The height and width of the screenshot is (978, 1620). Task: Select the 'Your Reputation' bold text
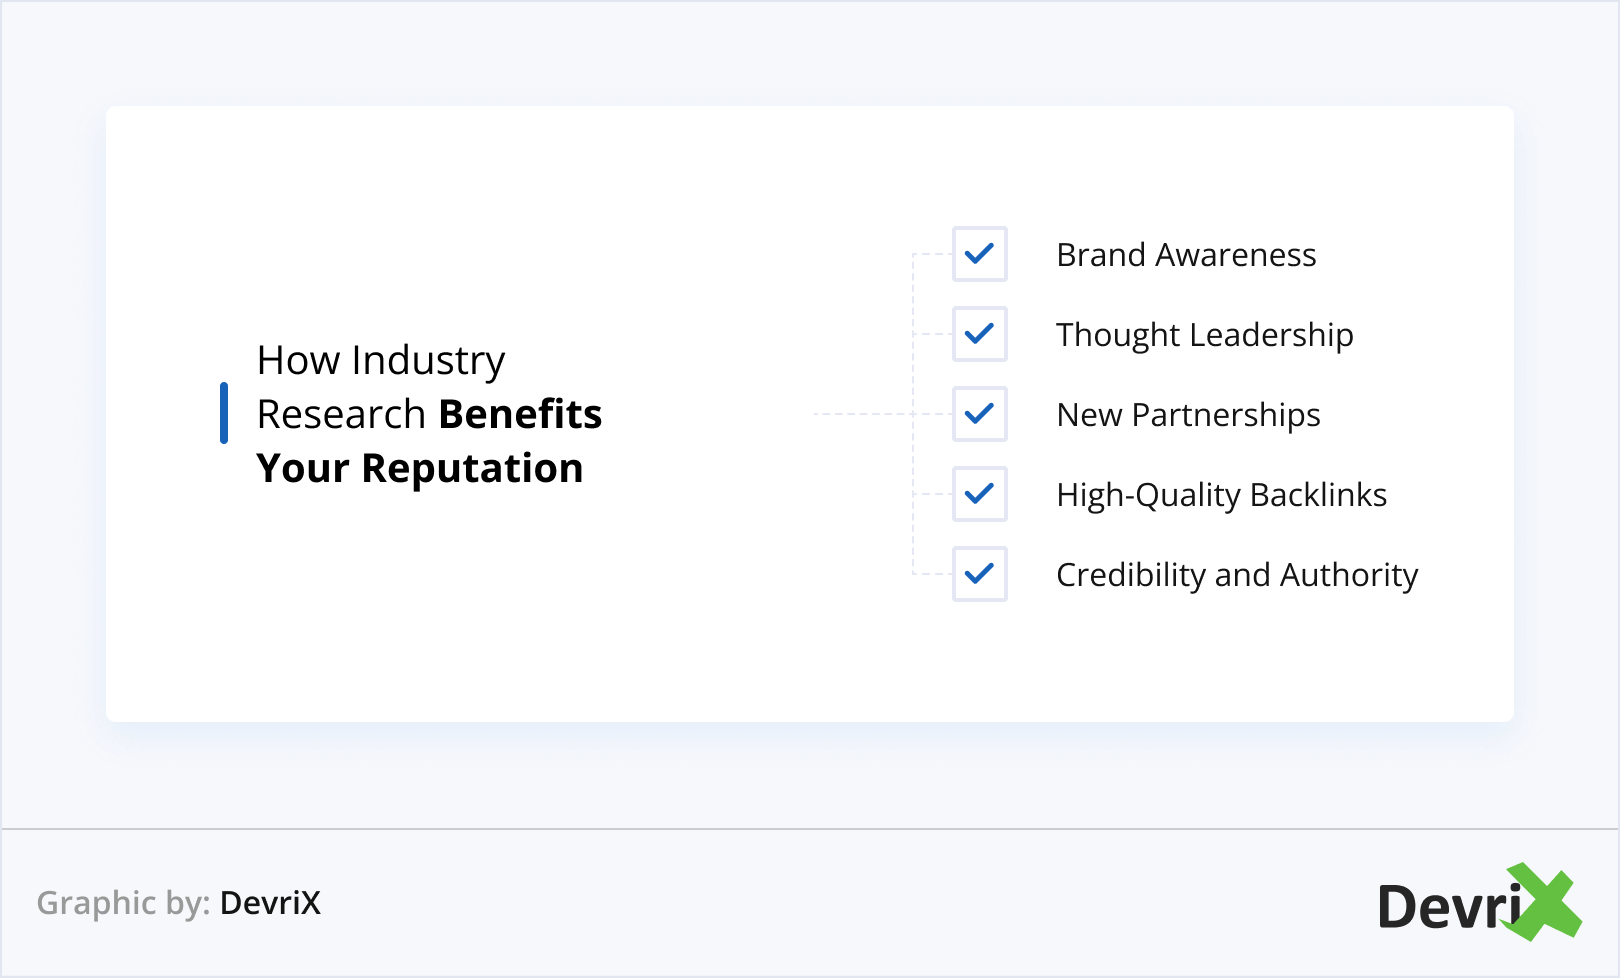click(420, 468)
